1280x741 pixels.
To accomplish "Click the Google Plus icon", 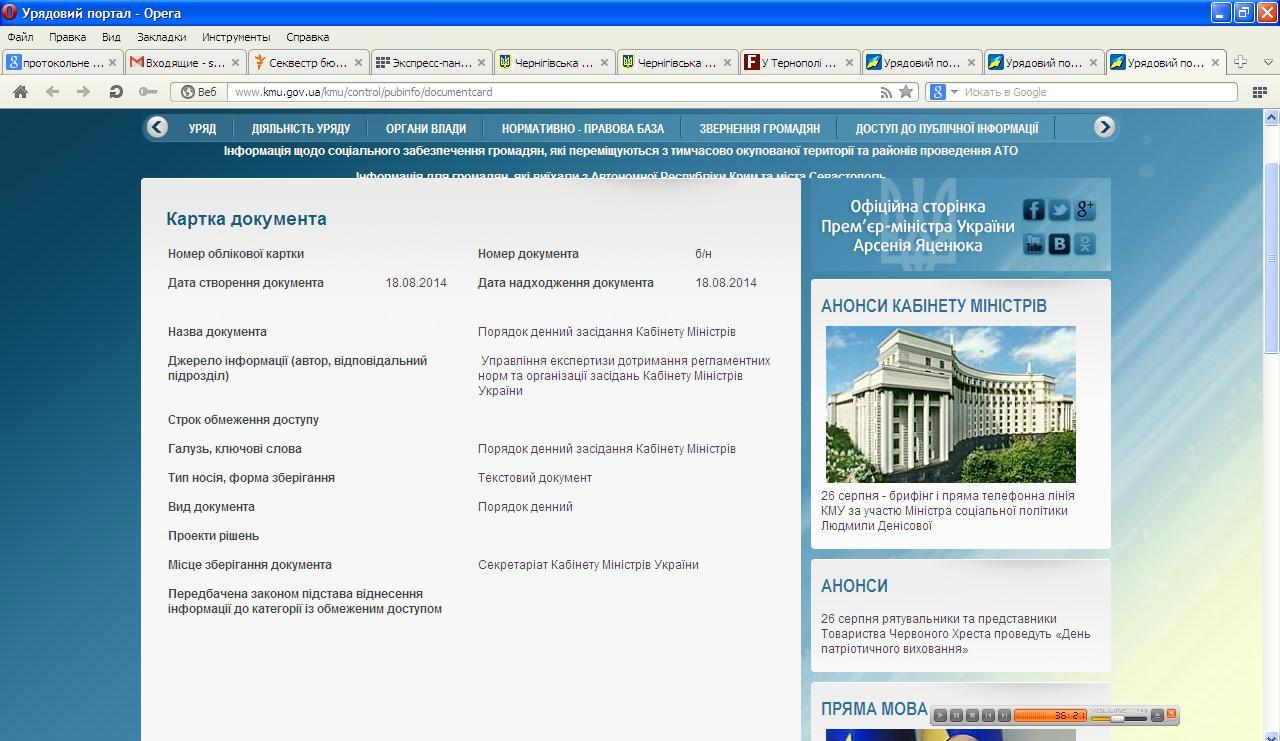I will (x=1085, y=209).
